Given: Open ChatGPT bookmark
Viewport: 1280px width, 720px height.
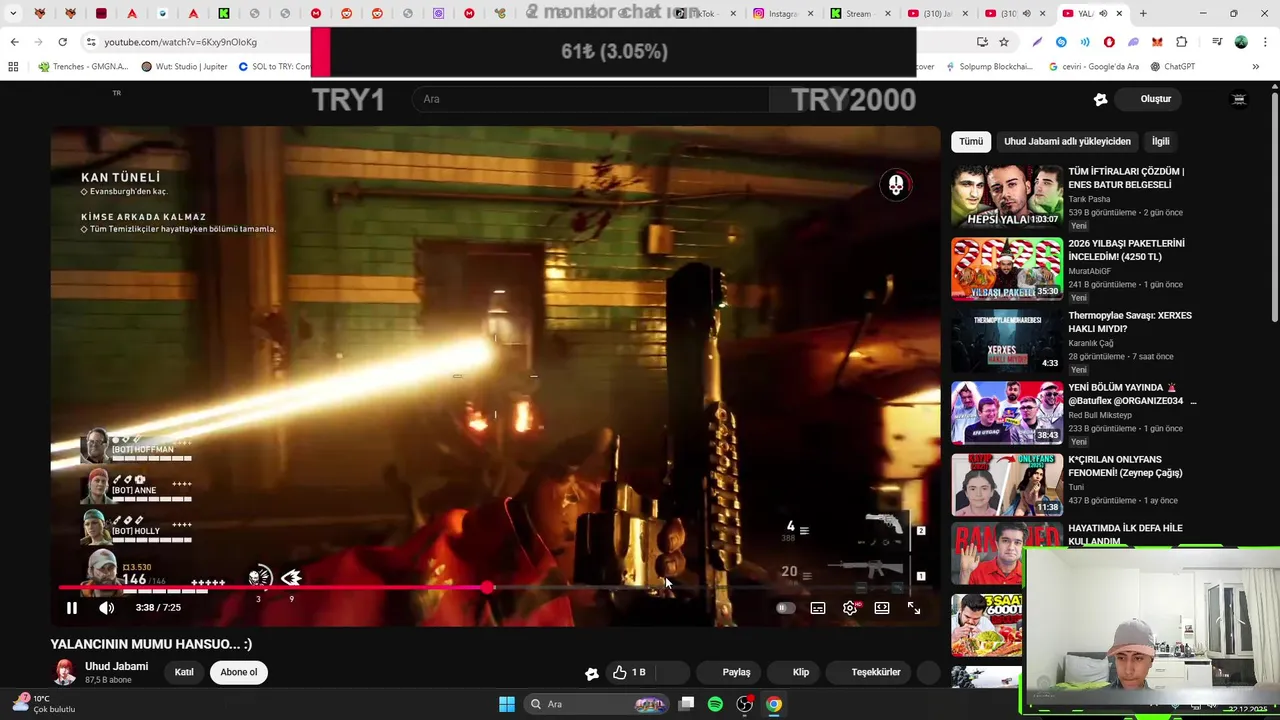Looking at the screenshot, I should (1172, 67).
